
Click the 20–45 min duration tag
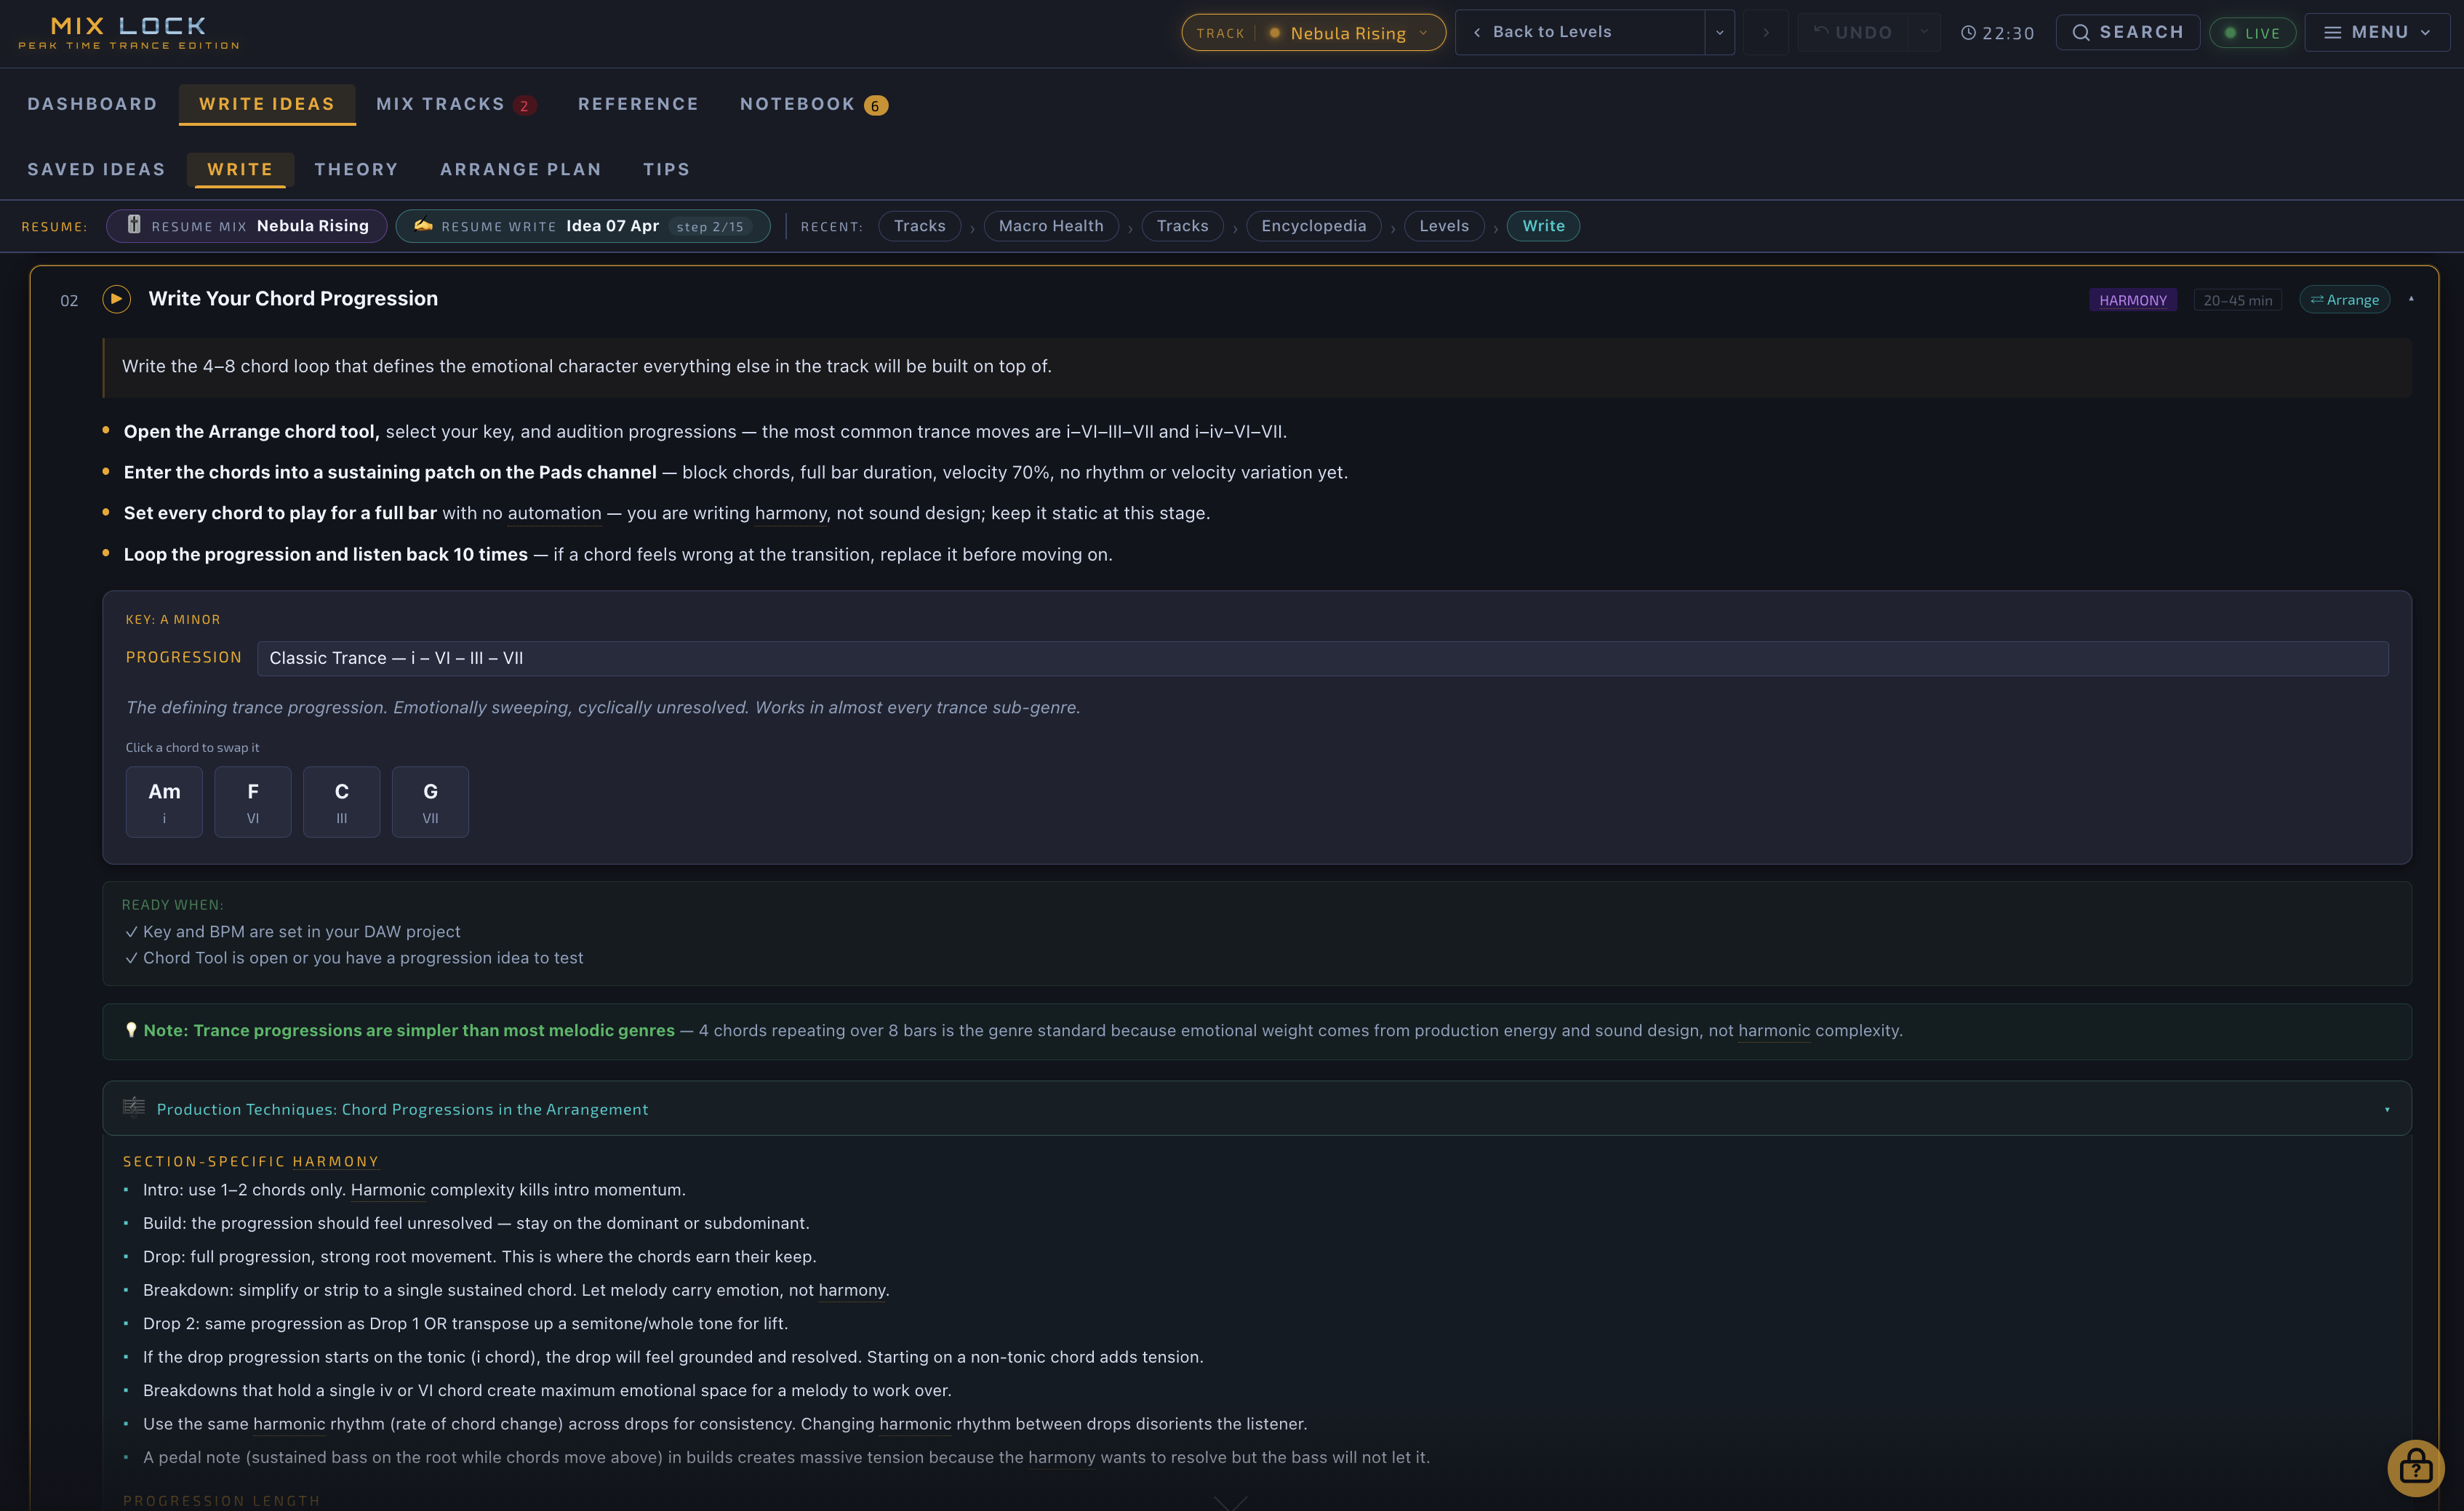coord(2238,300)
